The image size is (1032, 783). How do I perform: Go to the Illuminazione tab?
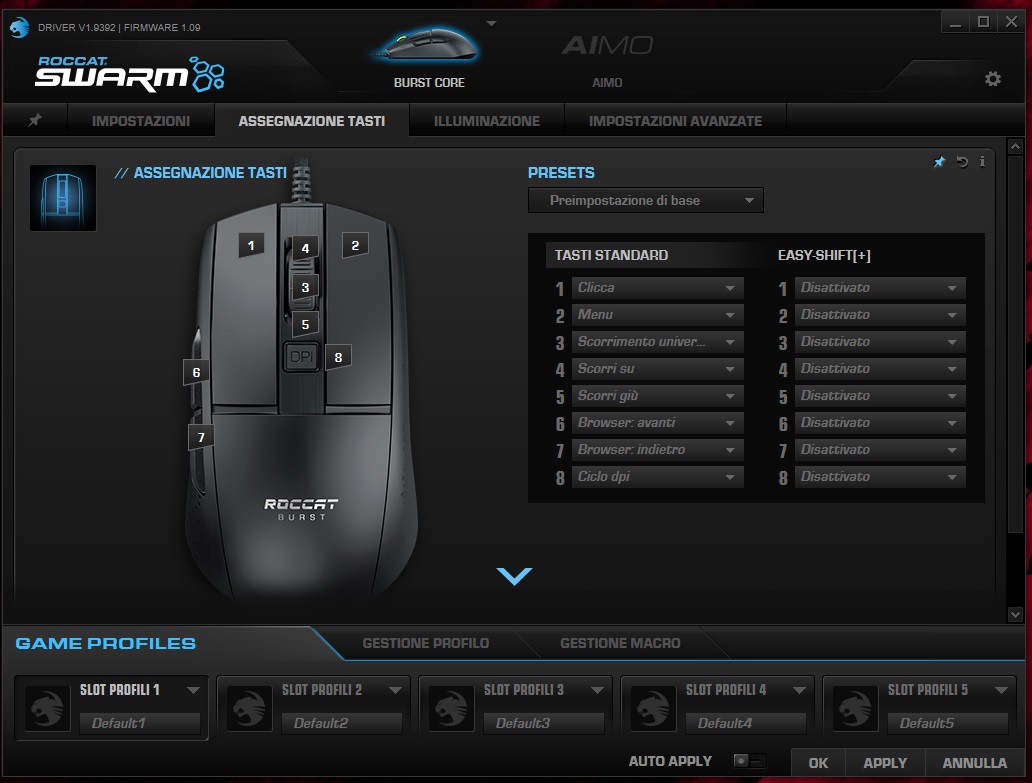coord(487,120)
